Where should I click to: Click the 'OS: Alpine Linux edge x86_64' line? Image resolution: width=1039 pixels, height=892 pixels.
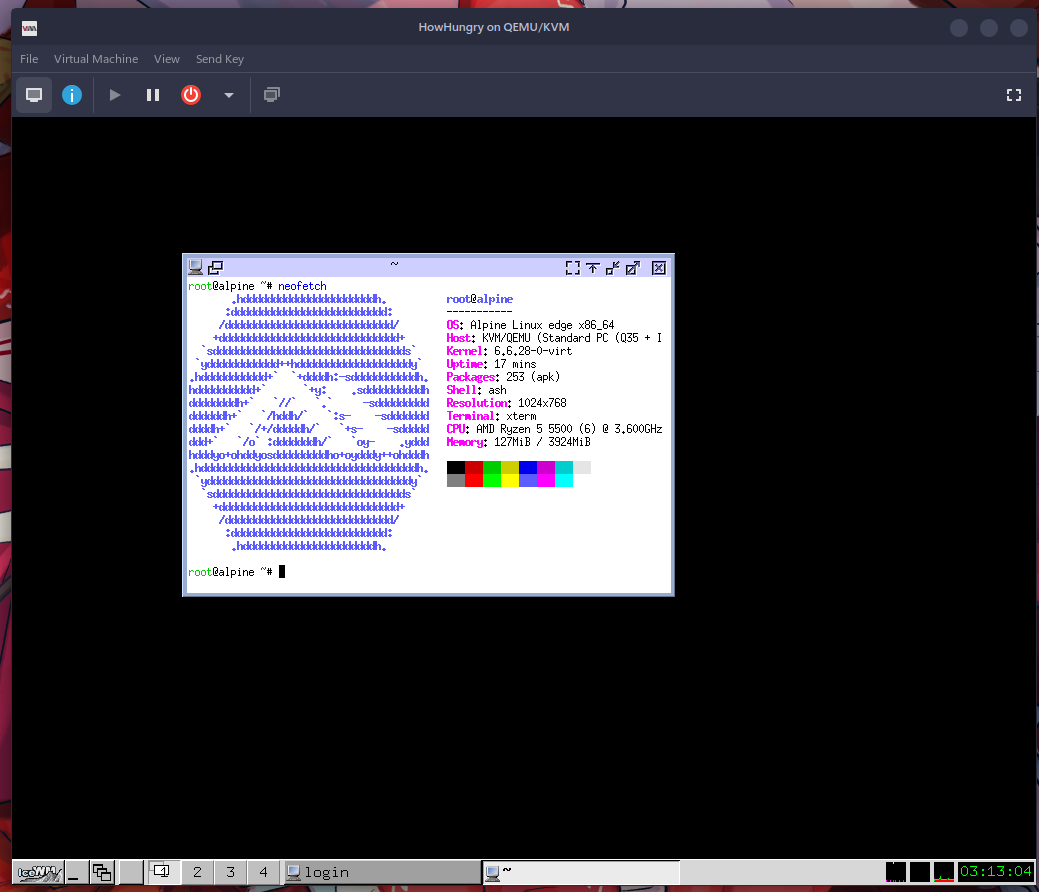coord(530,325)
